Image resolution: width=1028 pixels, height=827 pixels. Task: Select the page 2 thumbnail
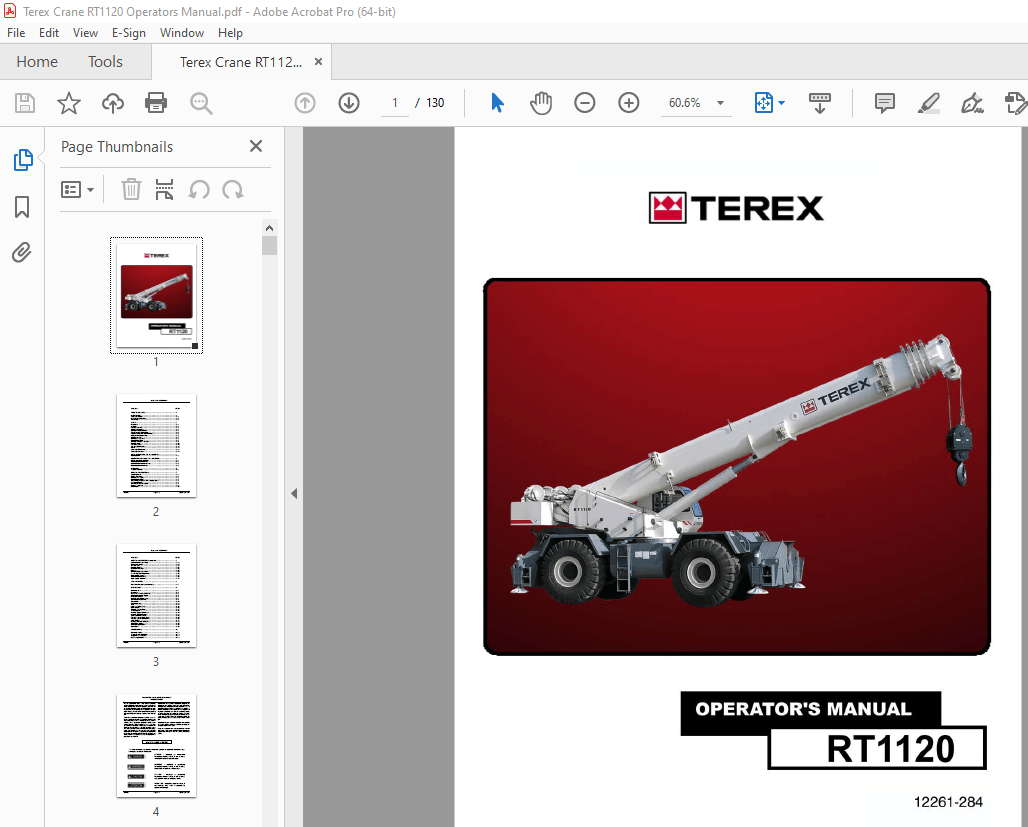click(155, 446)
